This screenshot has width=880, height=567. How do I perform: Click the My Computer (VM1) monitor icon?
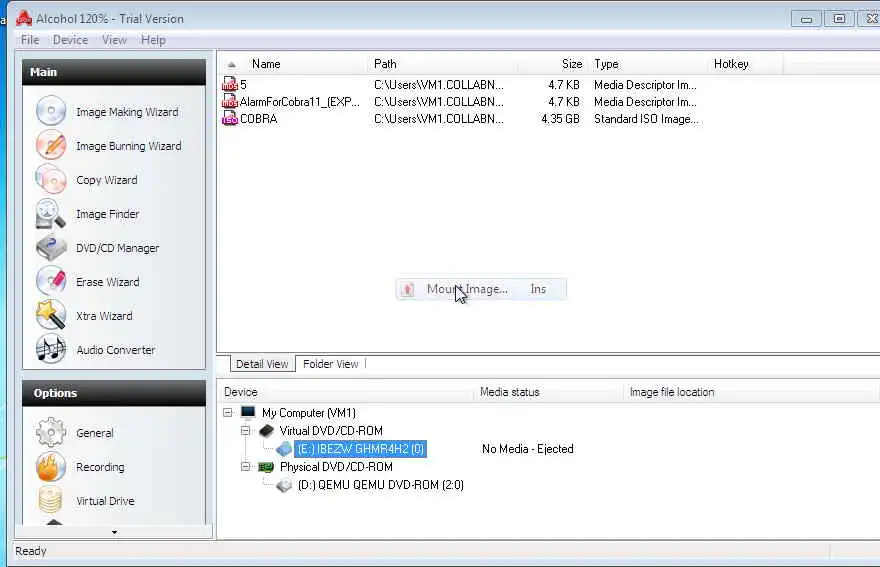(x=248, y=413)
